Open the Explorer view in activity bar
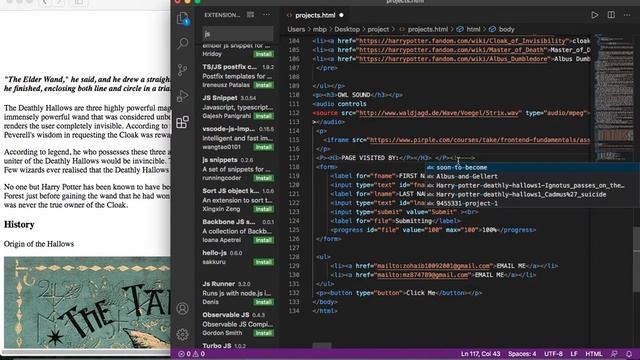The width and height of the screenshot is (640, 360). tap(182, 18)
